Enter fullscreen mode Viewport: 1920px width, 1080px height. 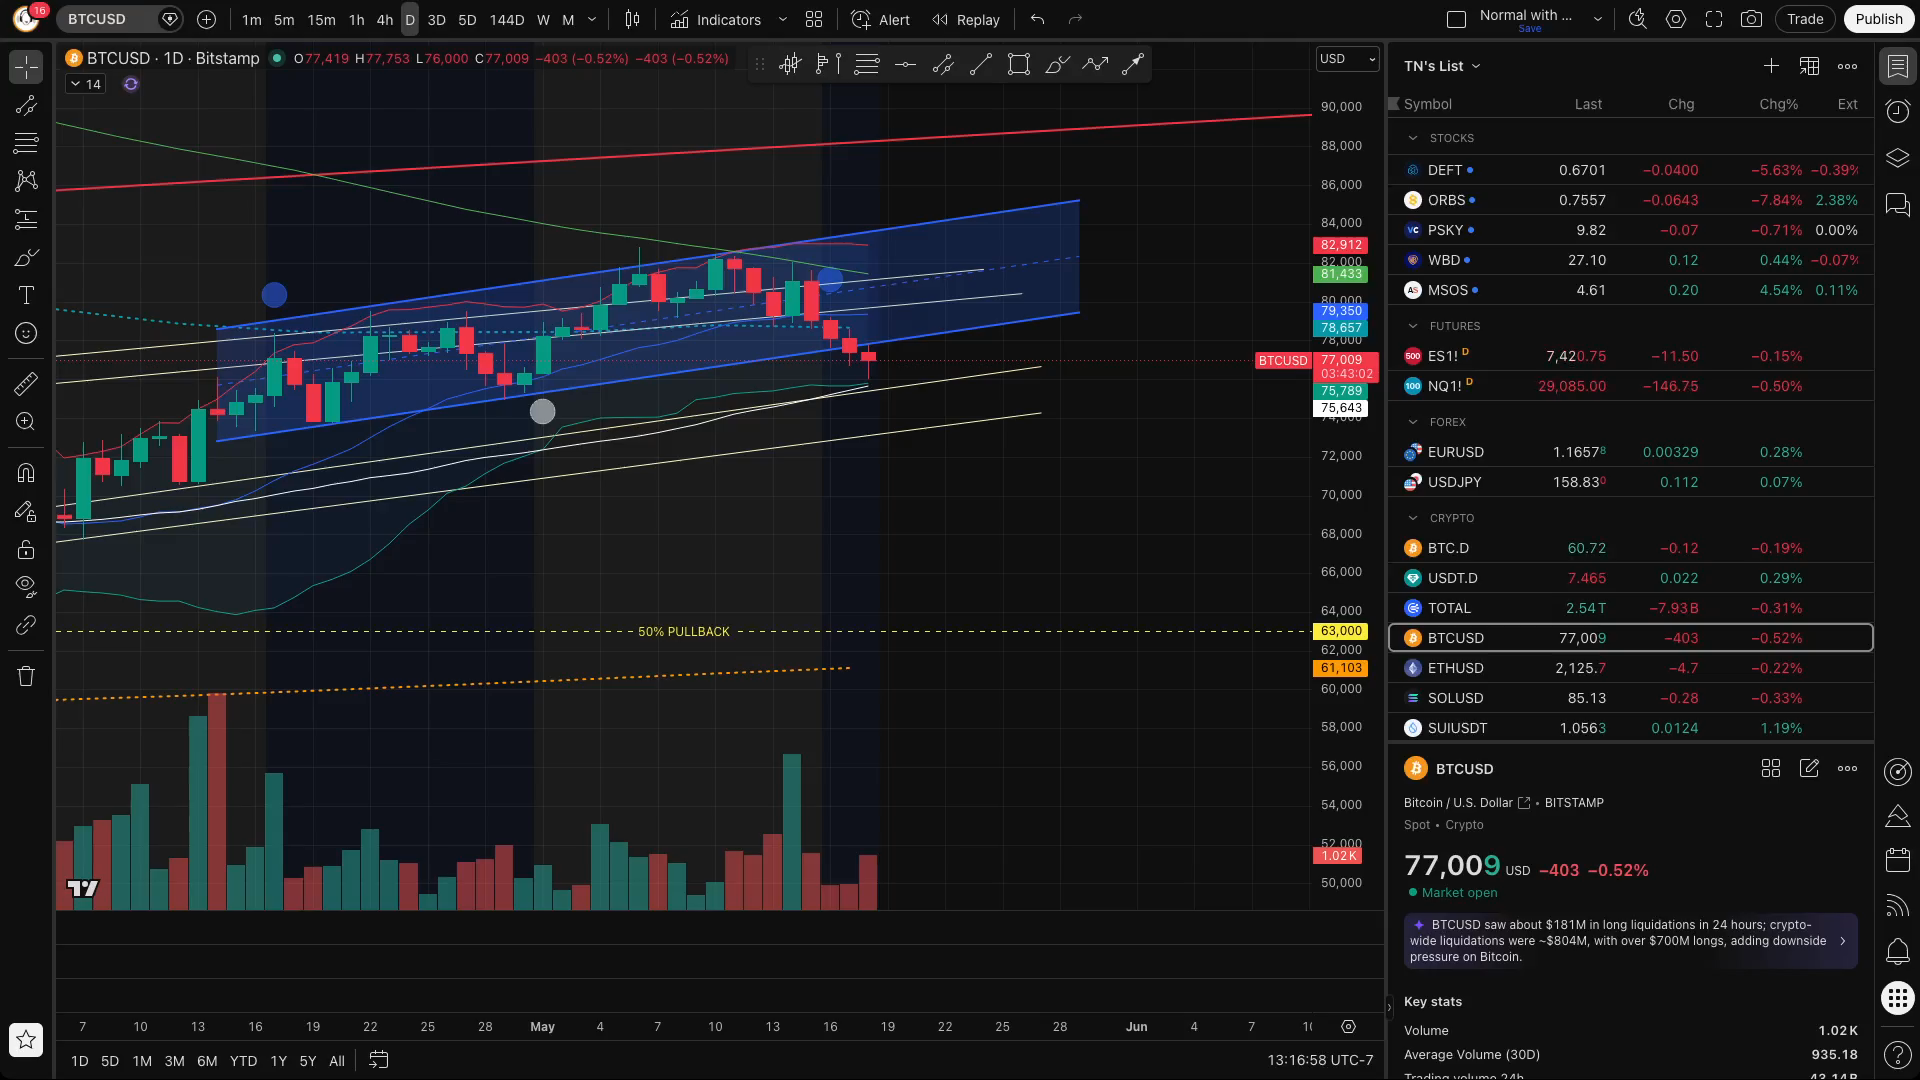pos(1714,19)
